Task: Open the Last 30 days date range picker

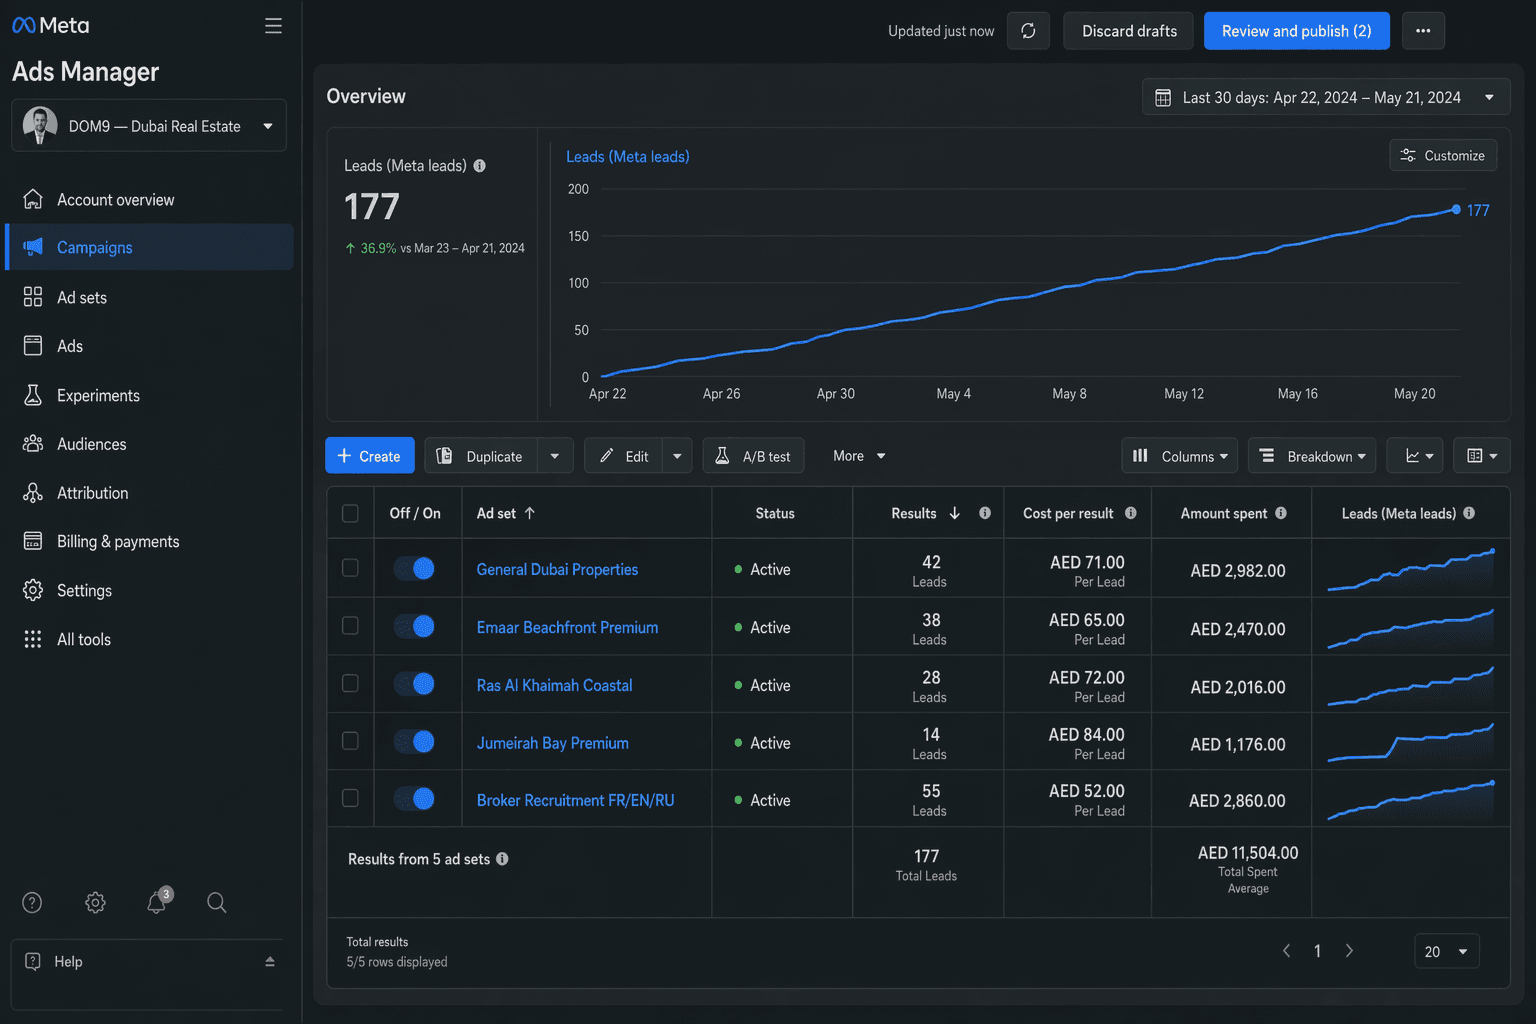Action: click(1326, 96)
